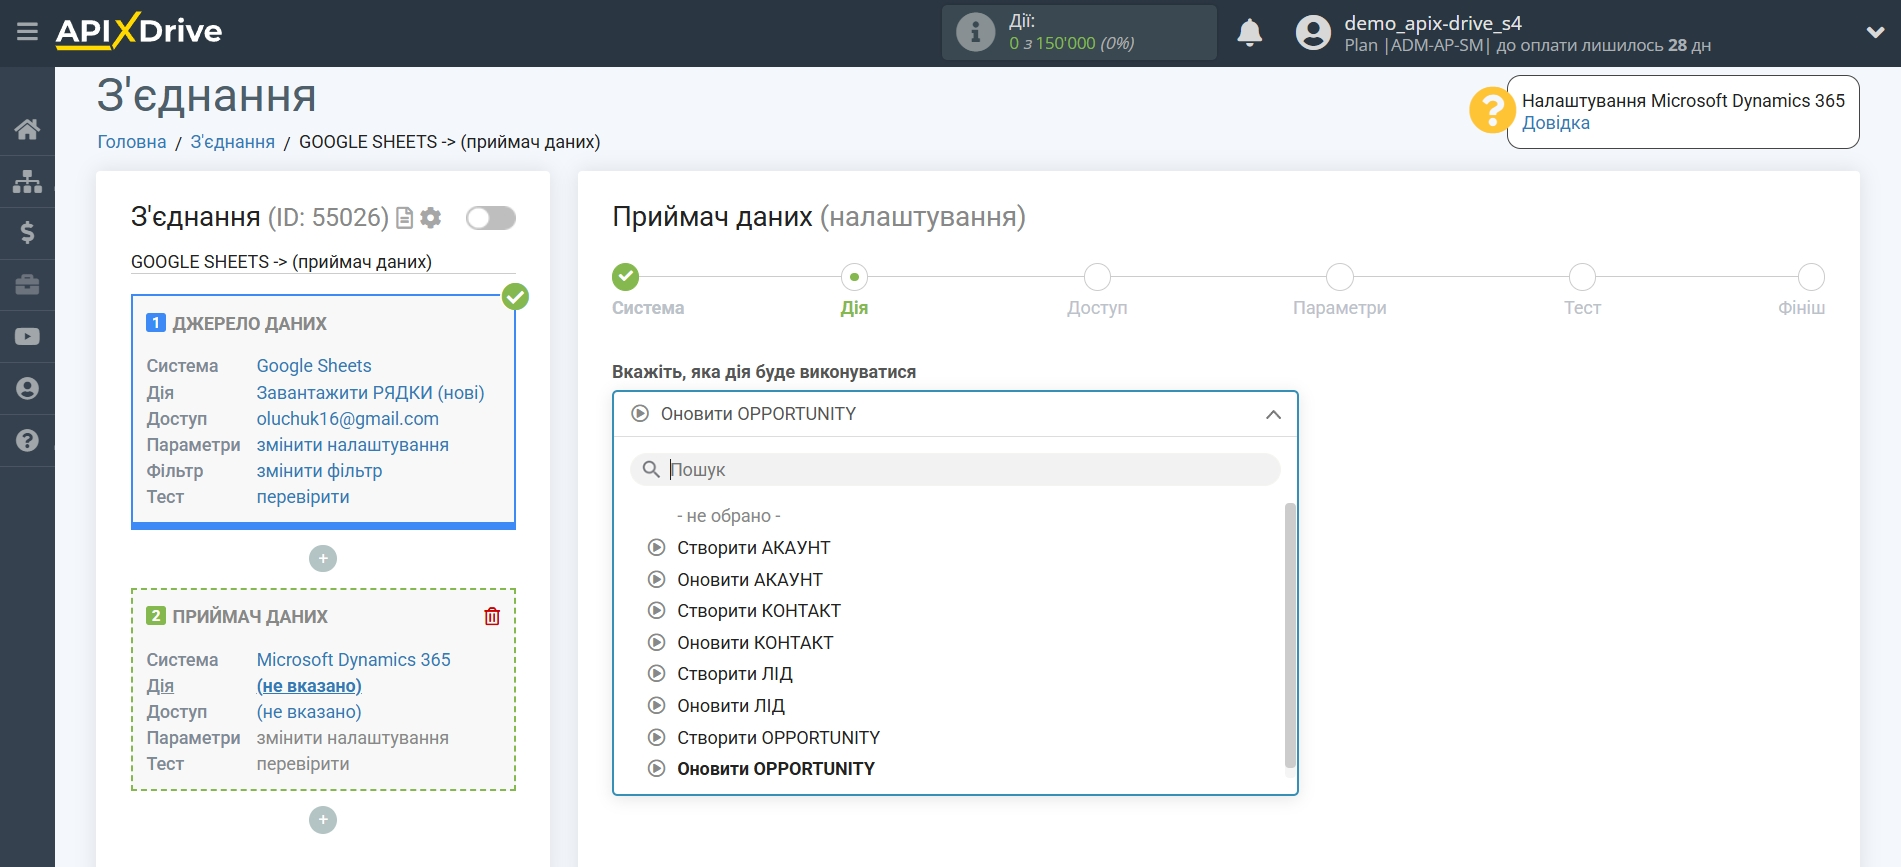Image resolution: width=1901 pixels, height=867 pixels.
Task: Select Створити КОНТАКТ option
Action: (x=759, y=611)
